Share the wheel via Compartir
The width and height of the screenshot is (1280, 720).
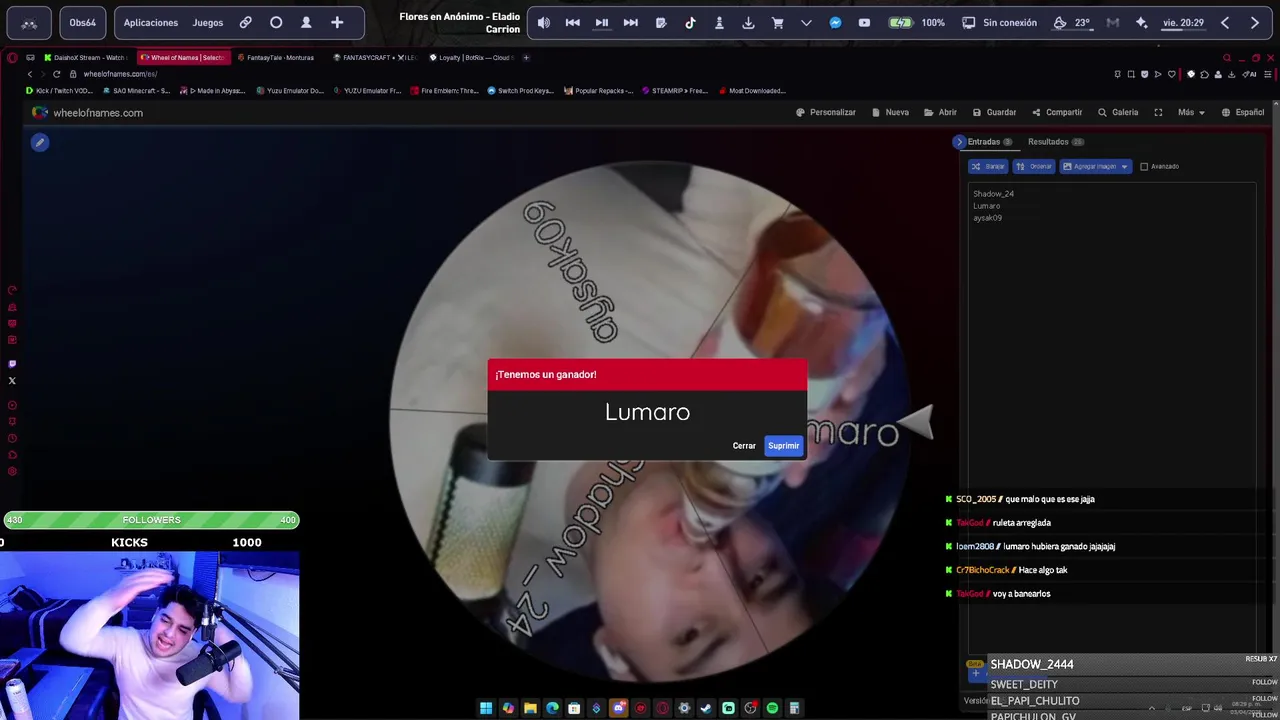(1056, 113)
